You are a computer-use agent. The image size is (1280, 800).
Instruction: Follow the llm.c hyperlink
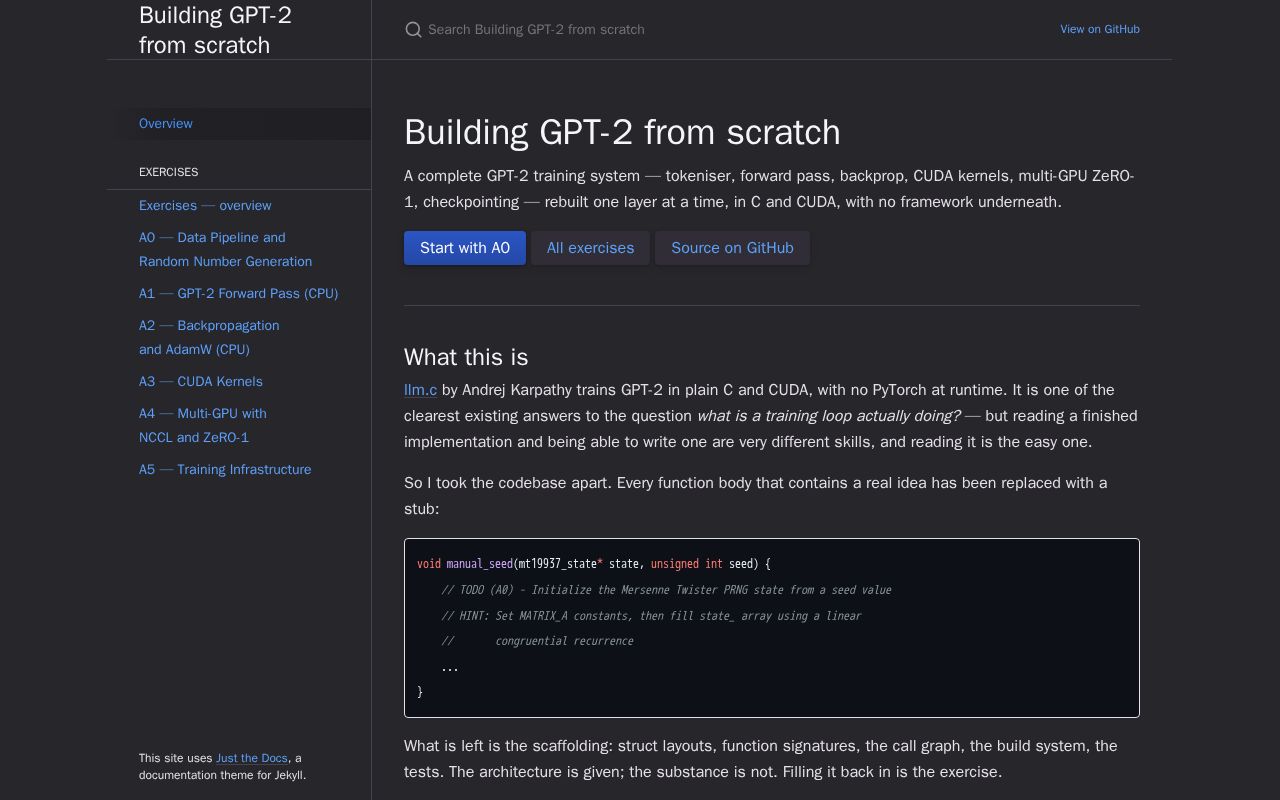[420, 390]
